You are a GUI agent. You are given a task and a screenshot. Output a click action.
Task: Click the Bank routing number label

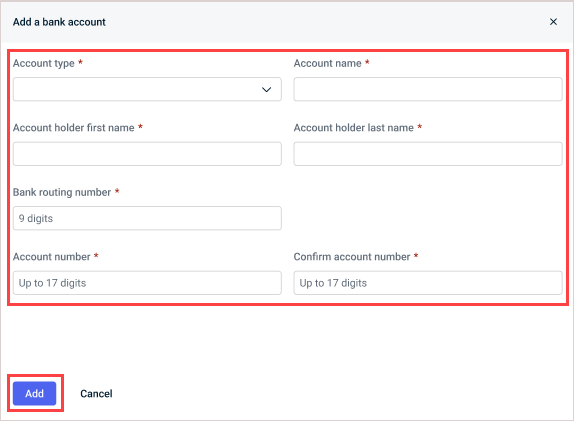[62, 192]
